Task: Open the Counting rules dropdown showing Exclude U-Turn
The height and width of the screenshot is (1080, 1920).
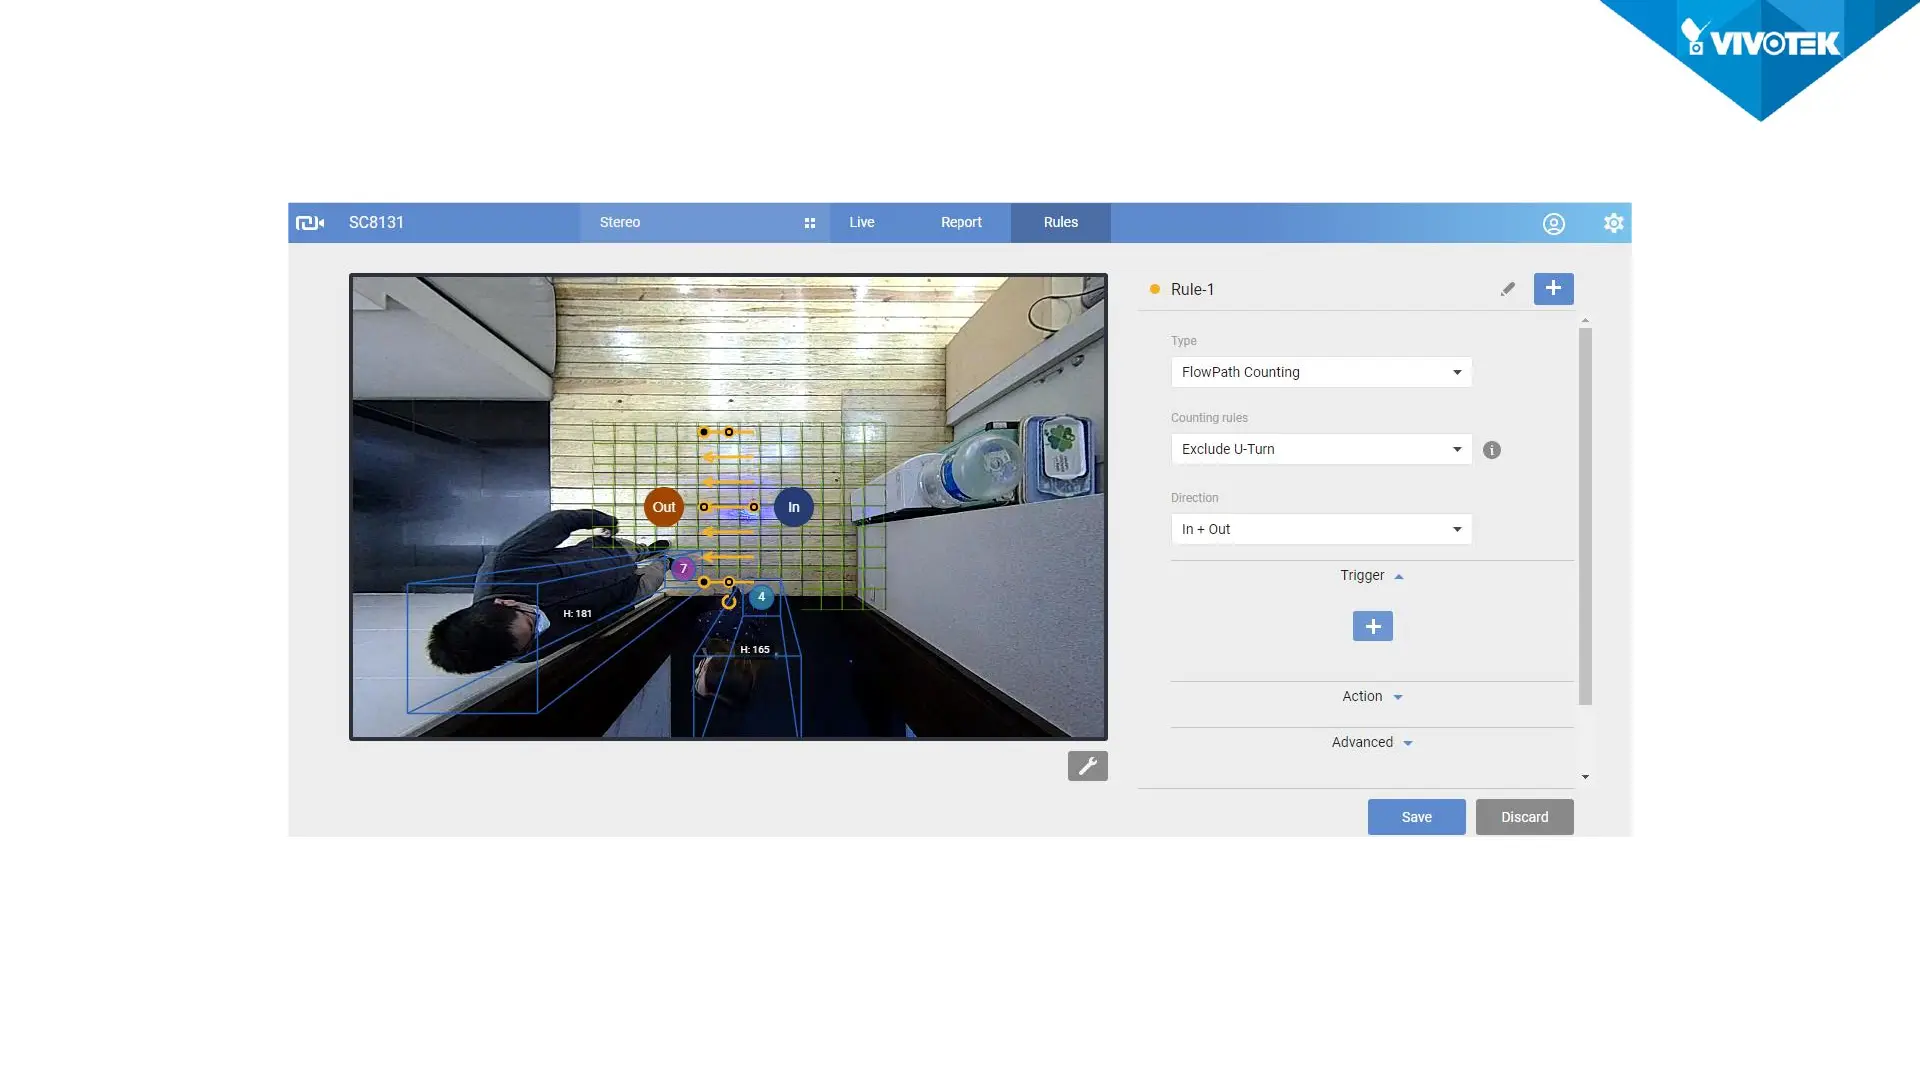Action: point(1320,449)
